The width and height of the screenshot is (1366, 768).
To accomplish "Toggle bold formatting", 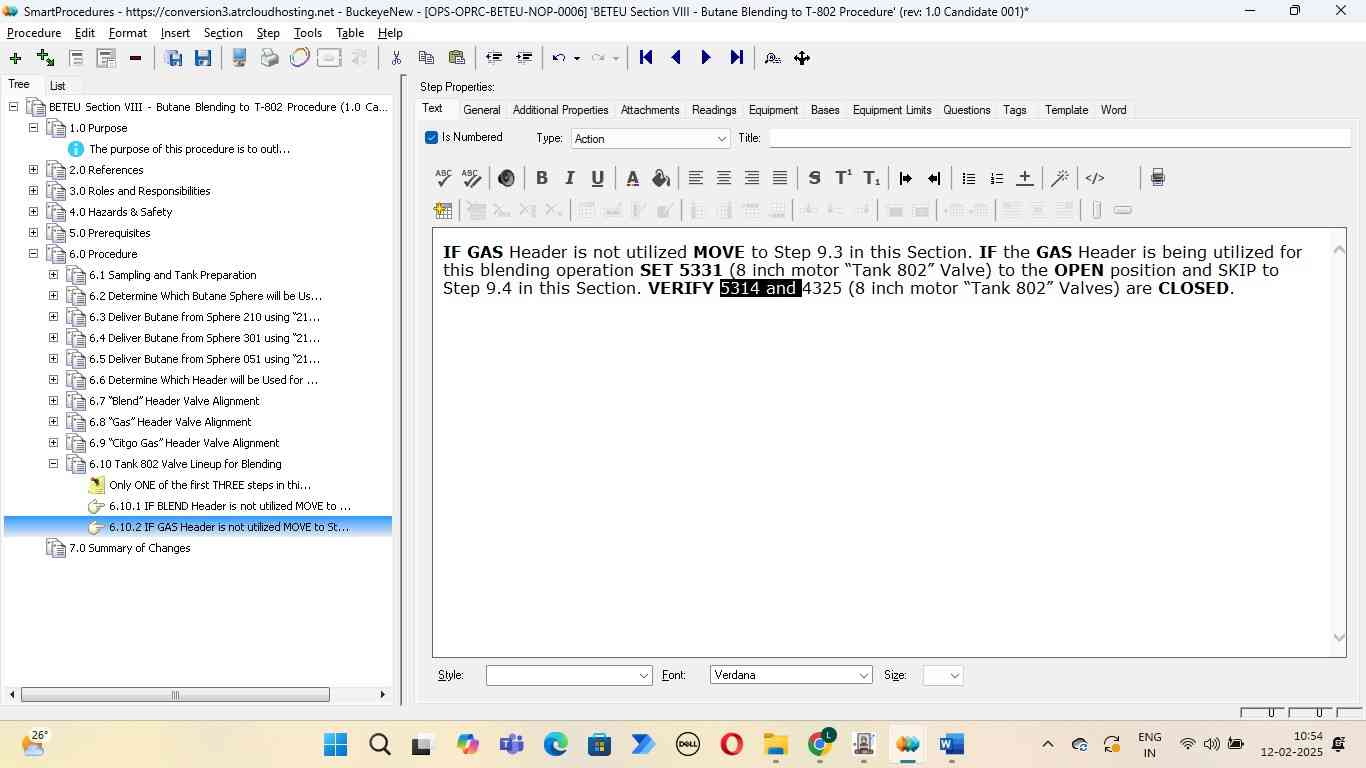I will 541,178.
